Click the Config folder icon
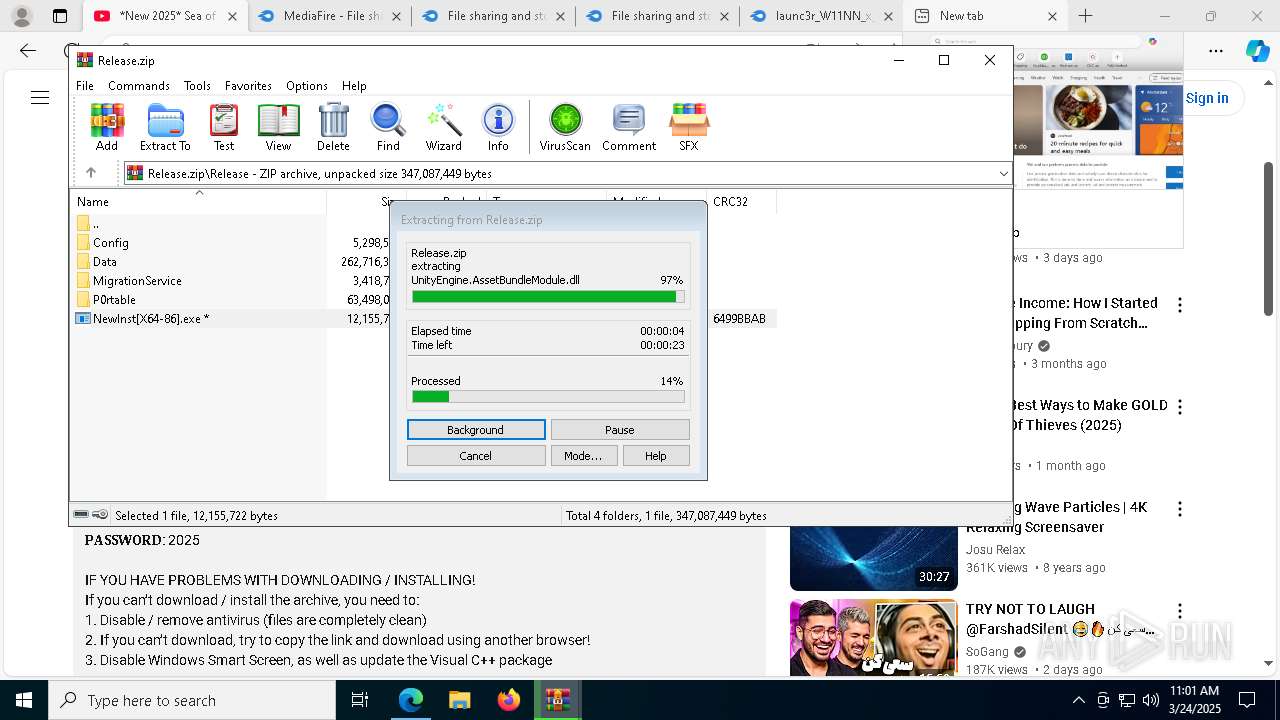This screenshot has width=1280, height=720. click(x=83, y=242)
